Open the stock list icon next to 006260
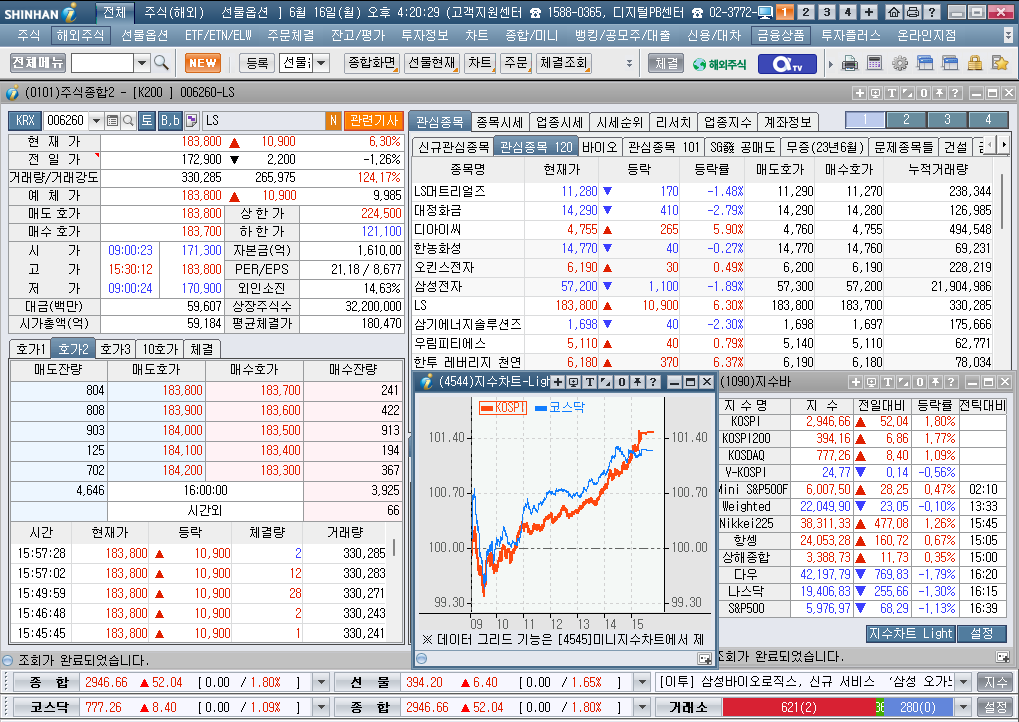Image resolution: width=1019 pixels, height=722 pixels. pos(112,120)
